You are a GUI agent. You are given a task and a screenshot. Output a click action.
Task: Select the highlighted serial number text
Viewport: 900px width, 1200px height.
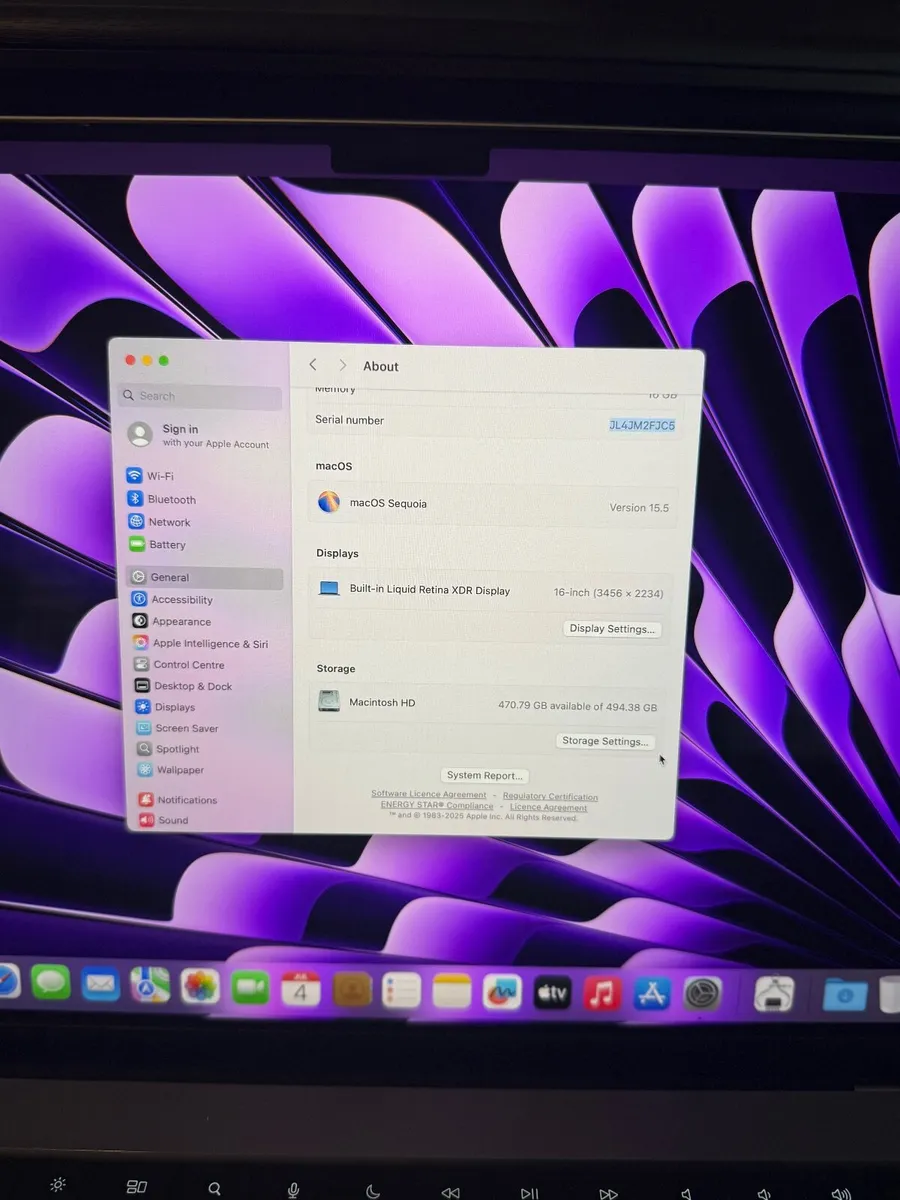pos(641,425)
